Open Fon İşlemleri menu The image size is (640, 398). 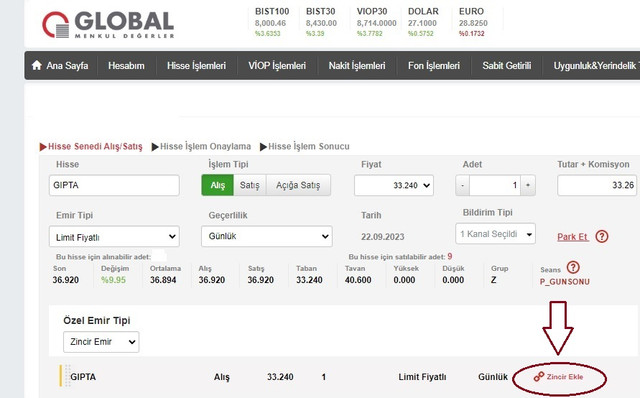(434, 65)
